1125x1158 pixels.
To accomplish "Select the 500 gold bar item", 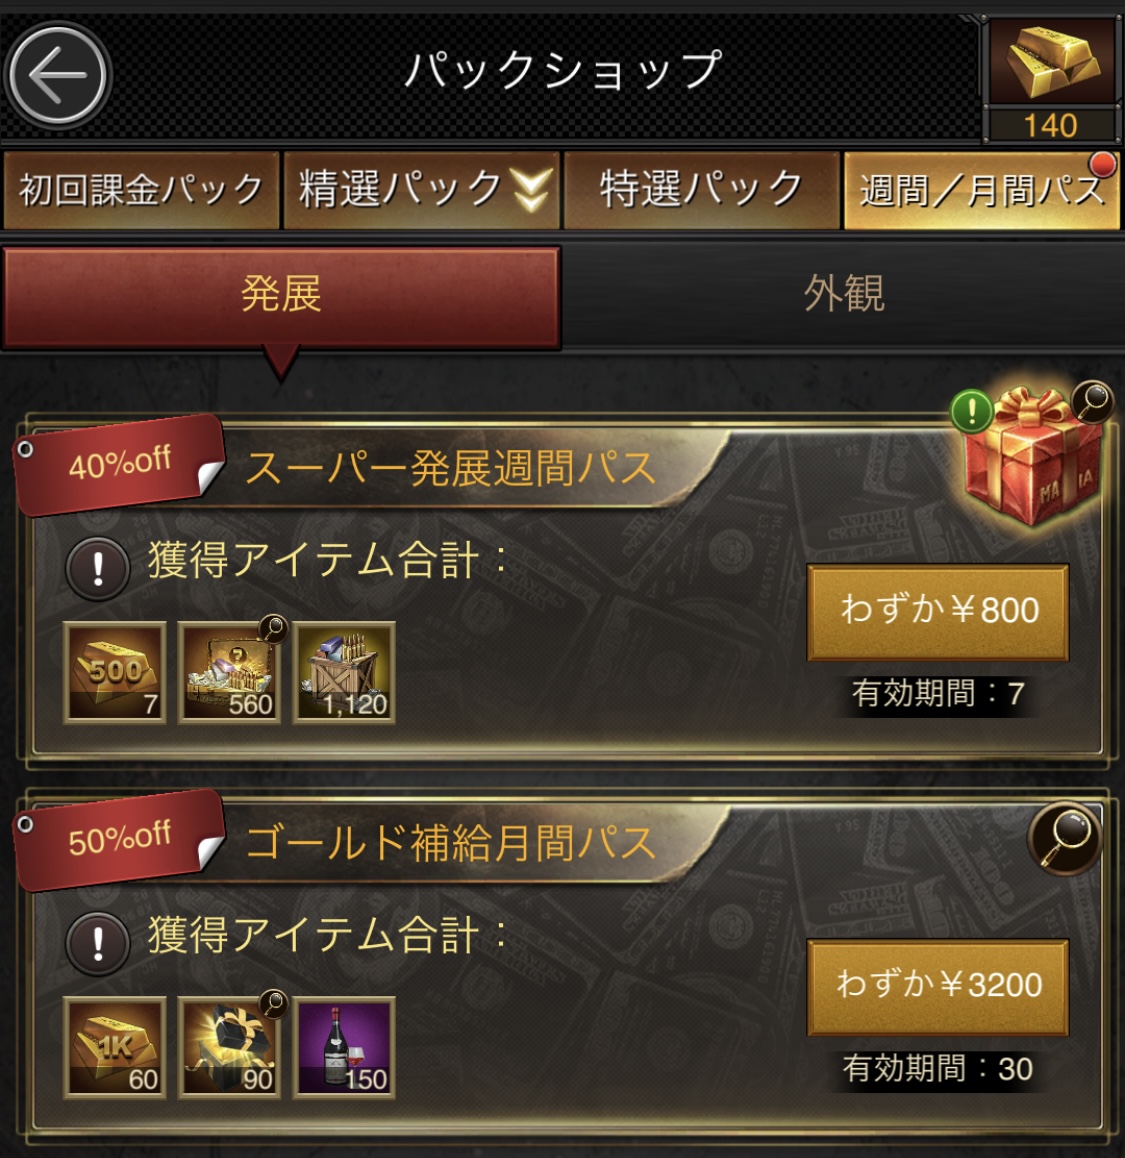I will (x=114, y=672).
